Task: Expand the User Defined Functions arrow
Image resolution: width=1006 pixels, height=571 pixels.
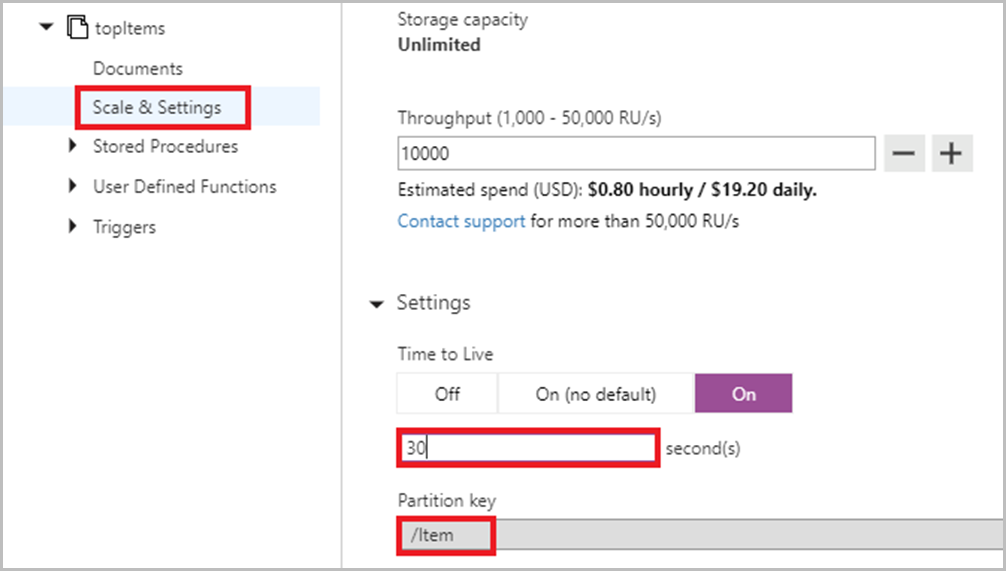Action: (x=73, y=186)
